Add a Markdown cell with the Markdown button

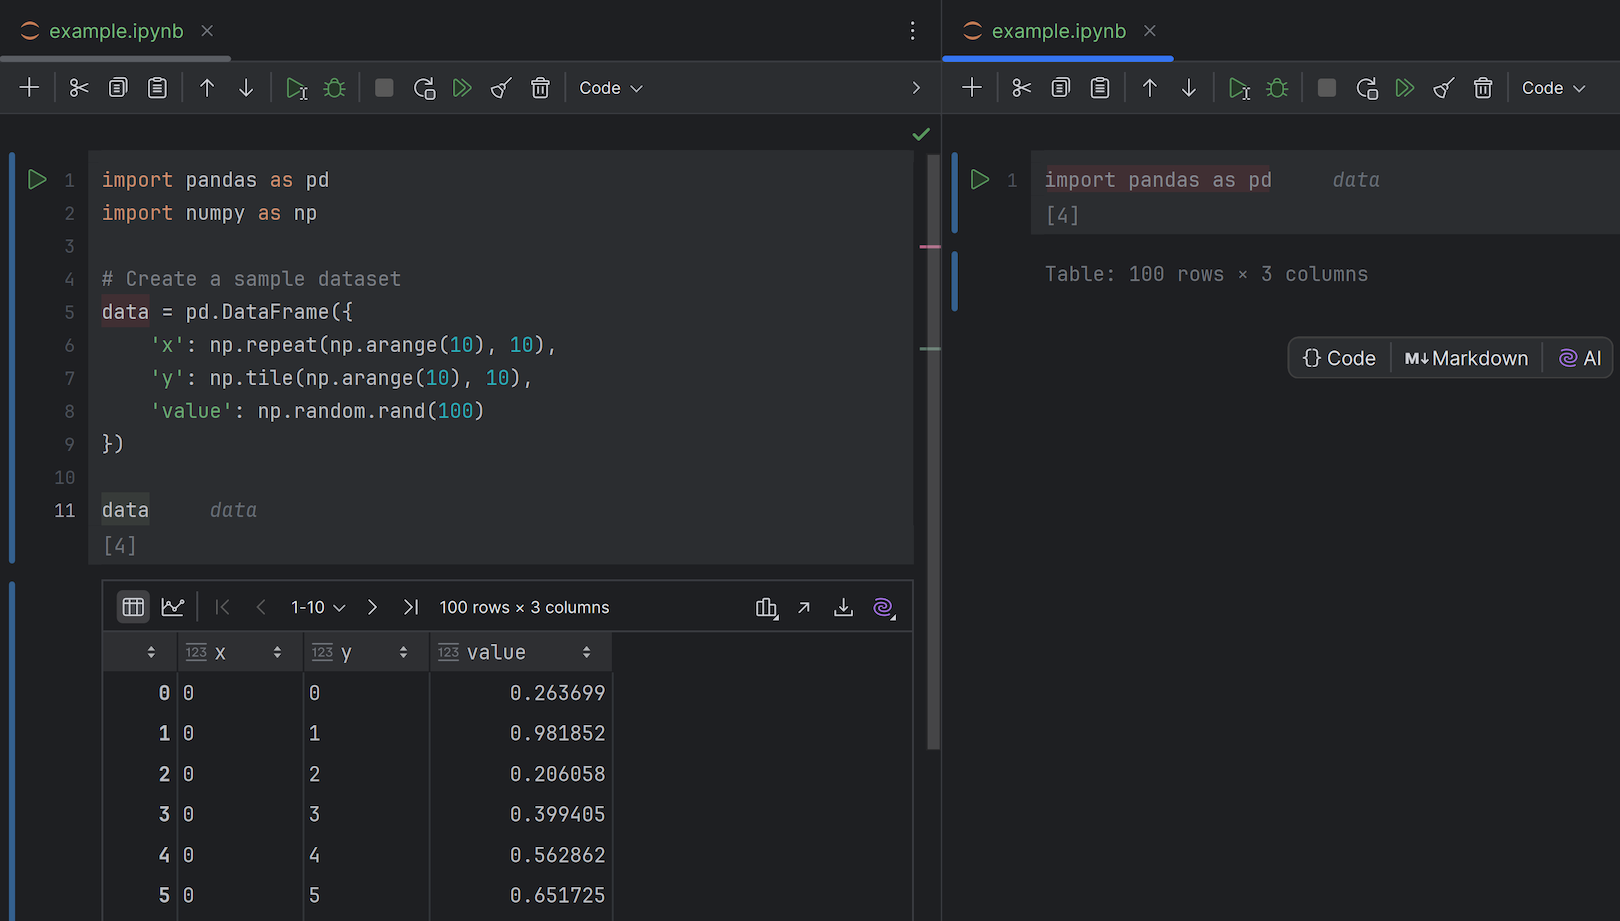pos(1466,358)
